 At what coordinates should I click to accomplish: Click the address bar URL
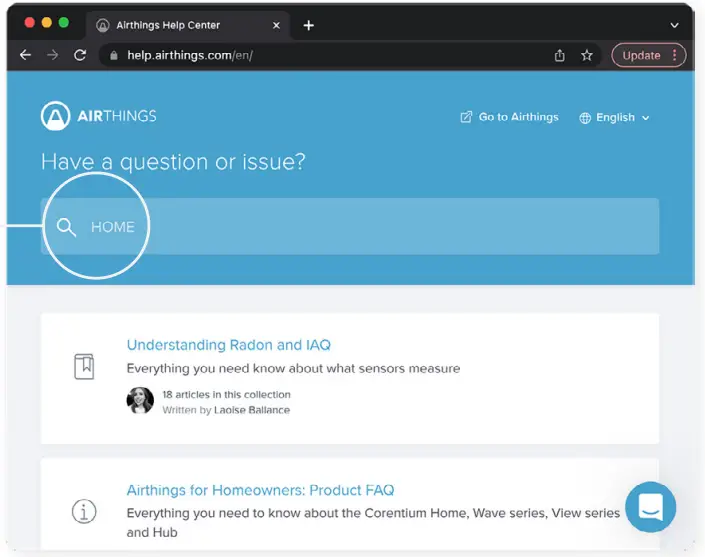pos(190,55)
